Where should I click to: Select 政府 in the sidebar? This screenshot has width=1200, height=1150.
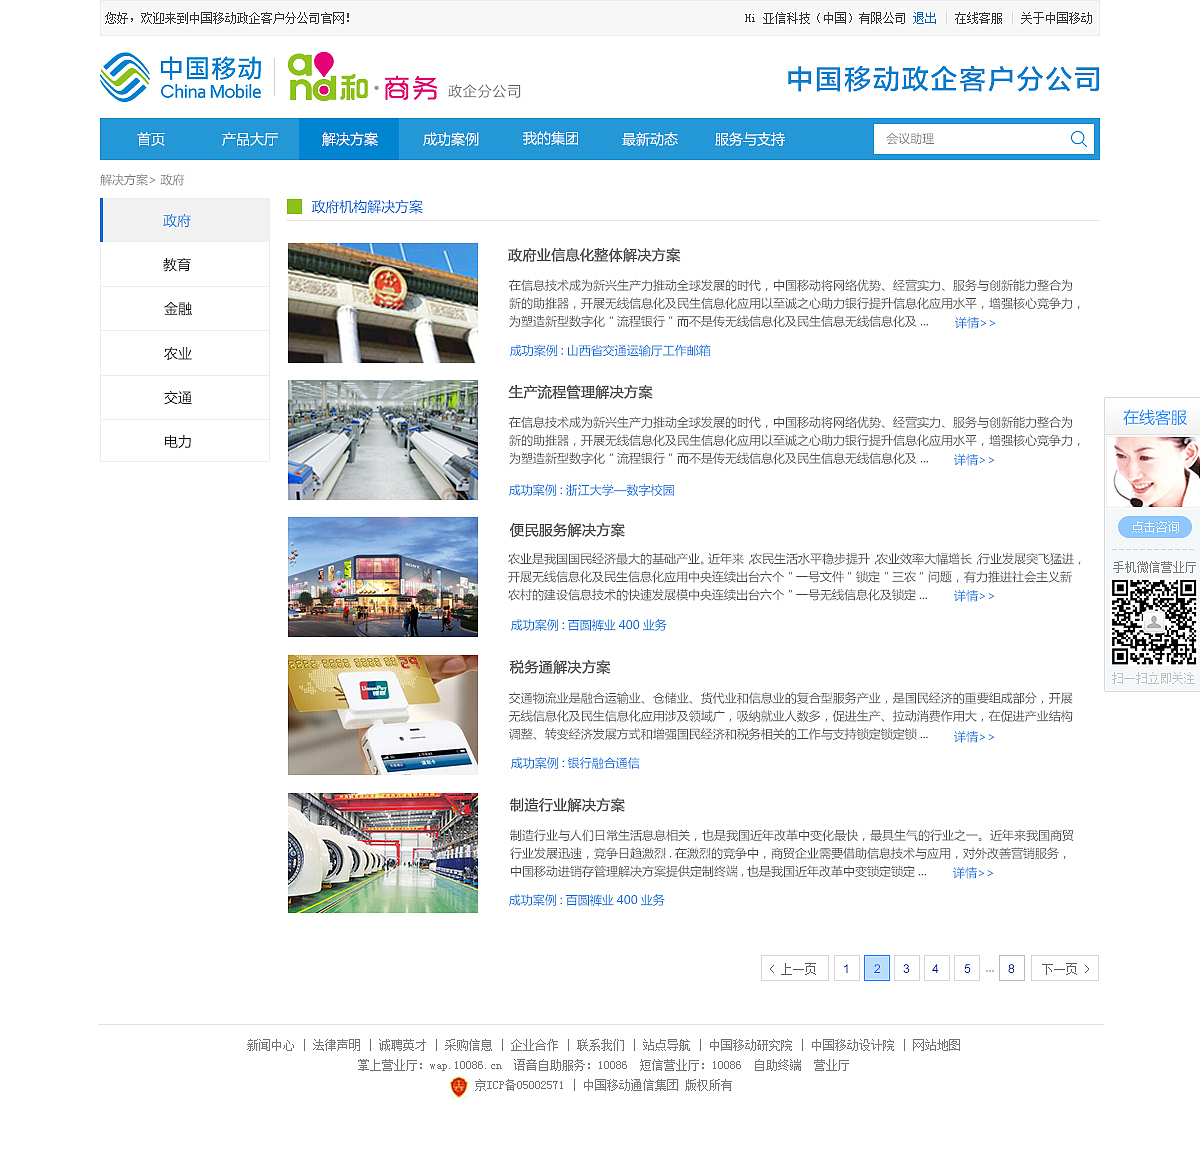tap(185, 220)
